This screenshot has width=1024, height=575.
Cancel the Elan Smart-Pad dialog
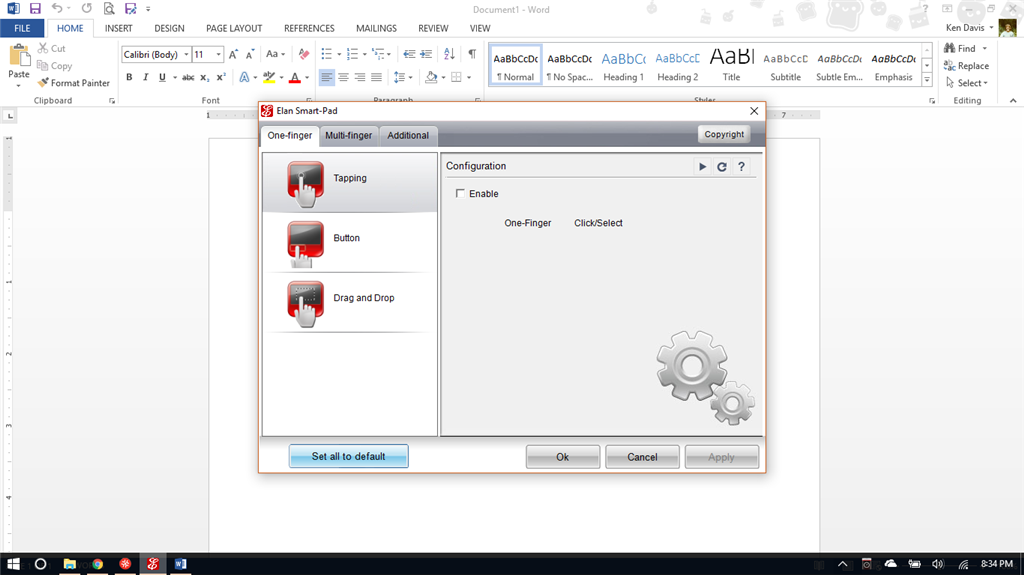642,457
